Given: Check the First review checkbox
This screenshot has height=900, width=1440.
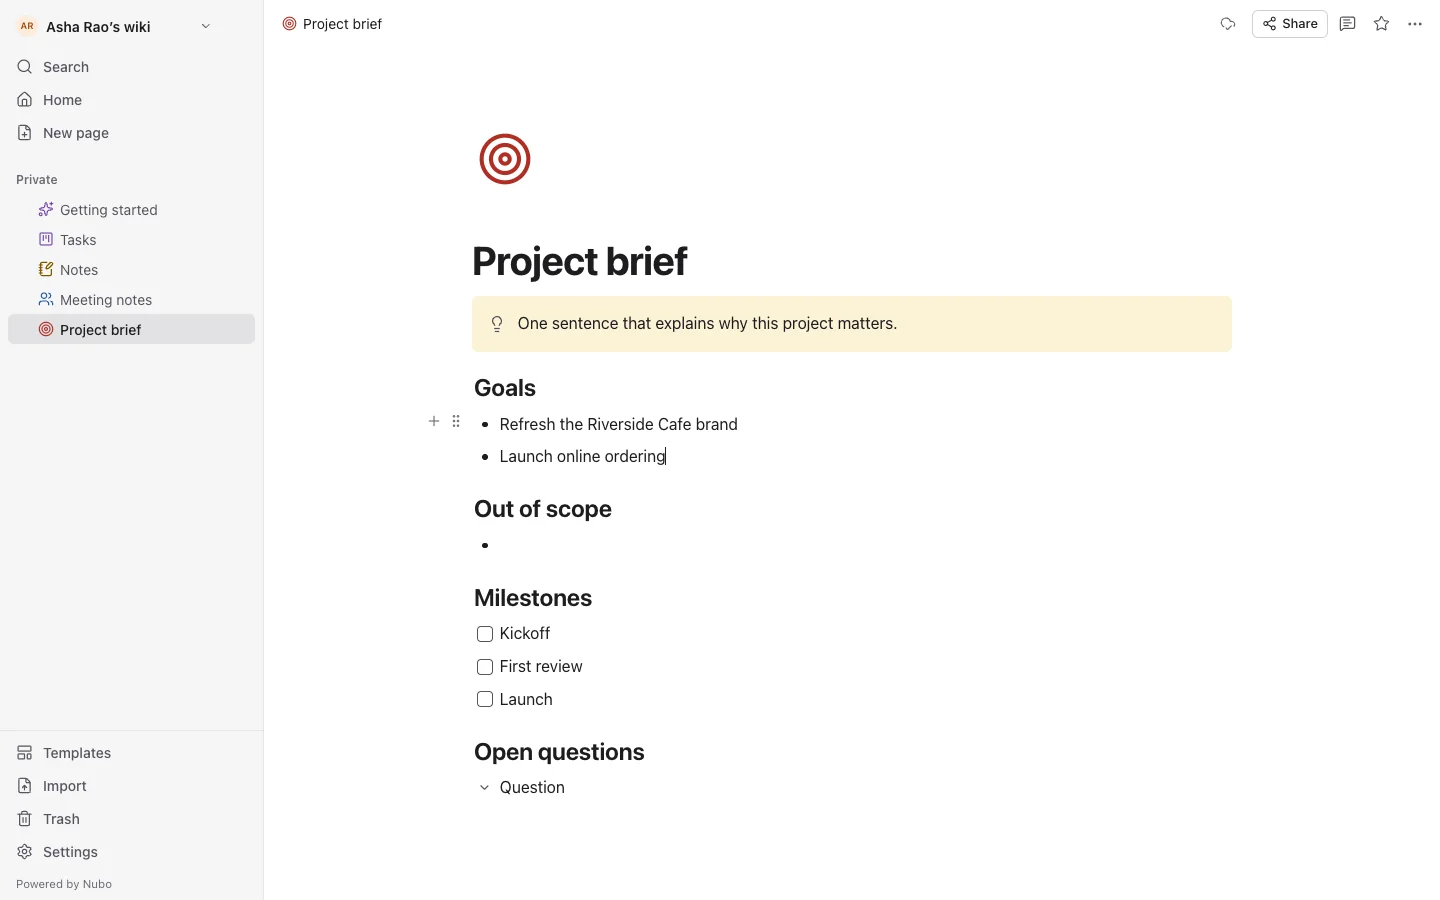Looking at the screenshot, I should tap(485, 667).
